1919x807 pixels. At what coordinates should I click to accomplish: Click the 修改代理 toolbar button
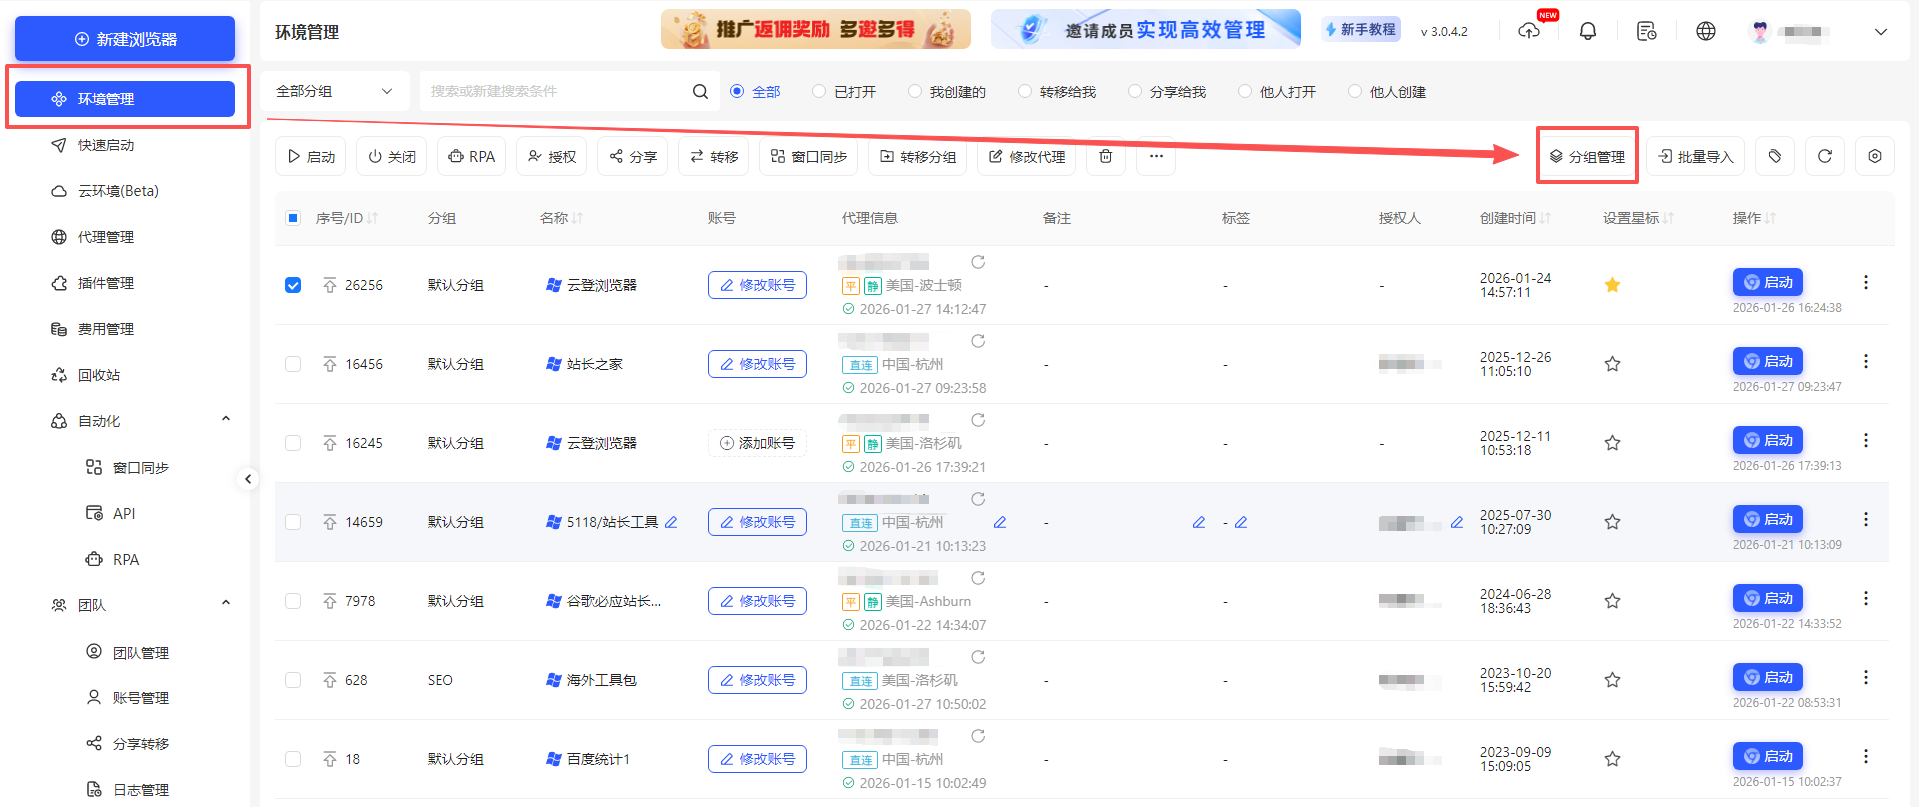pyautogui.click(x=1027, y=156)
